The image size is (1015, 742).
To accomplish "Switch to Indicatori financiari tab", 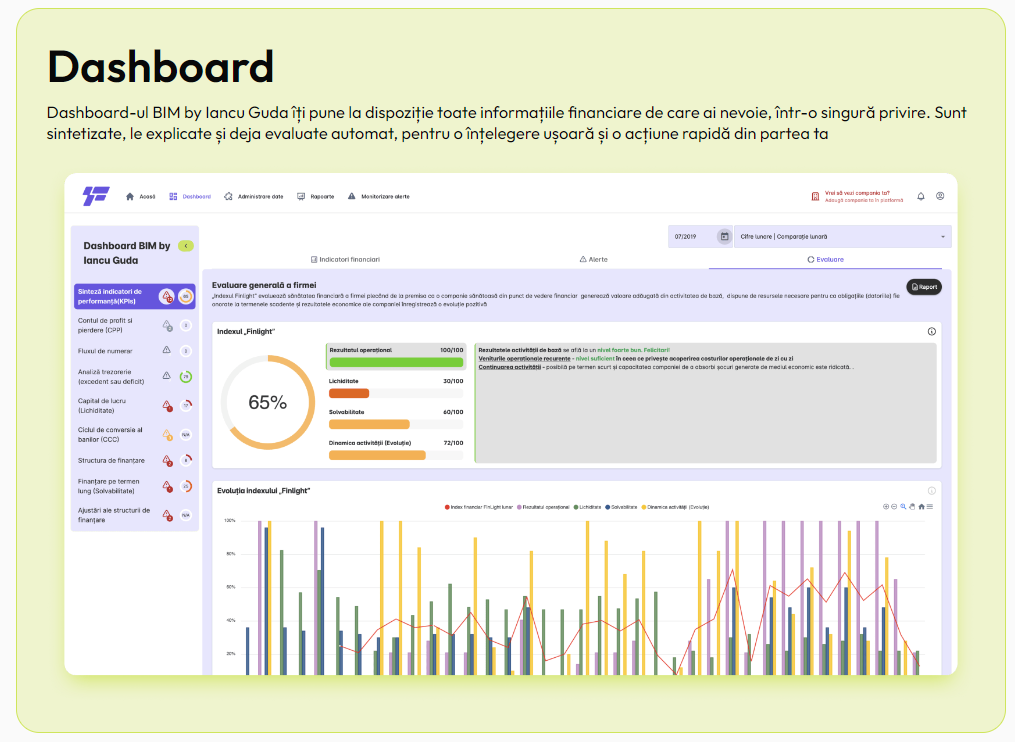I will (x=345, y=259).
